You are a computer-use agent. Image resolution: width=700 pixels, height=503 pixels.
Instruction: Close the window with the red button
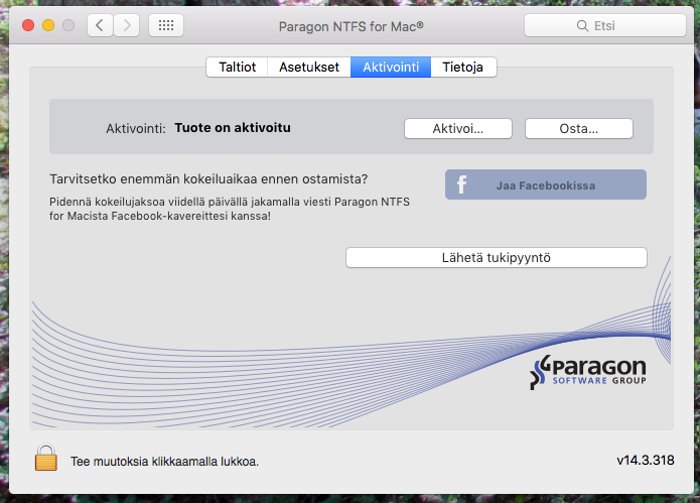28,25
